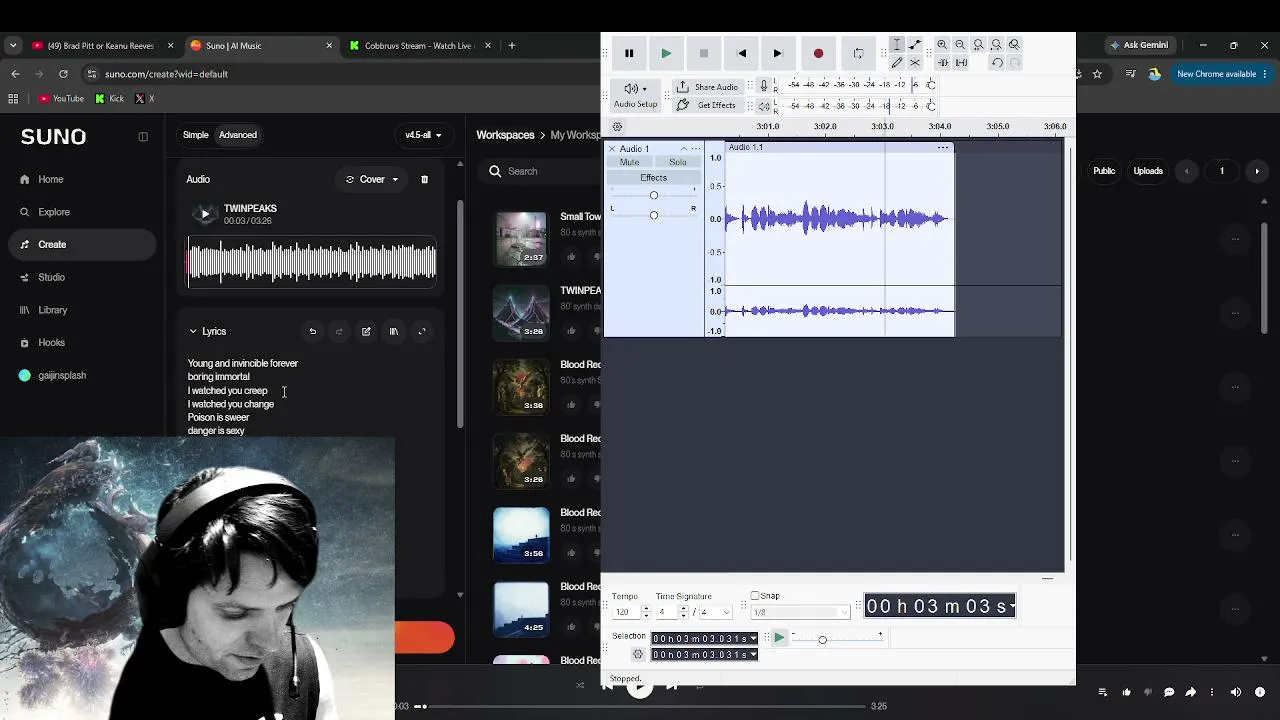This screenshot has width=1280, height=720.
Task: Switch Suno to Advanced mode
Action: click(x=238, y=135)
